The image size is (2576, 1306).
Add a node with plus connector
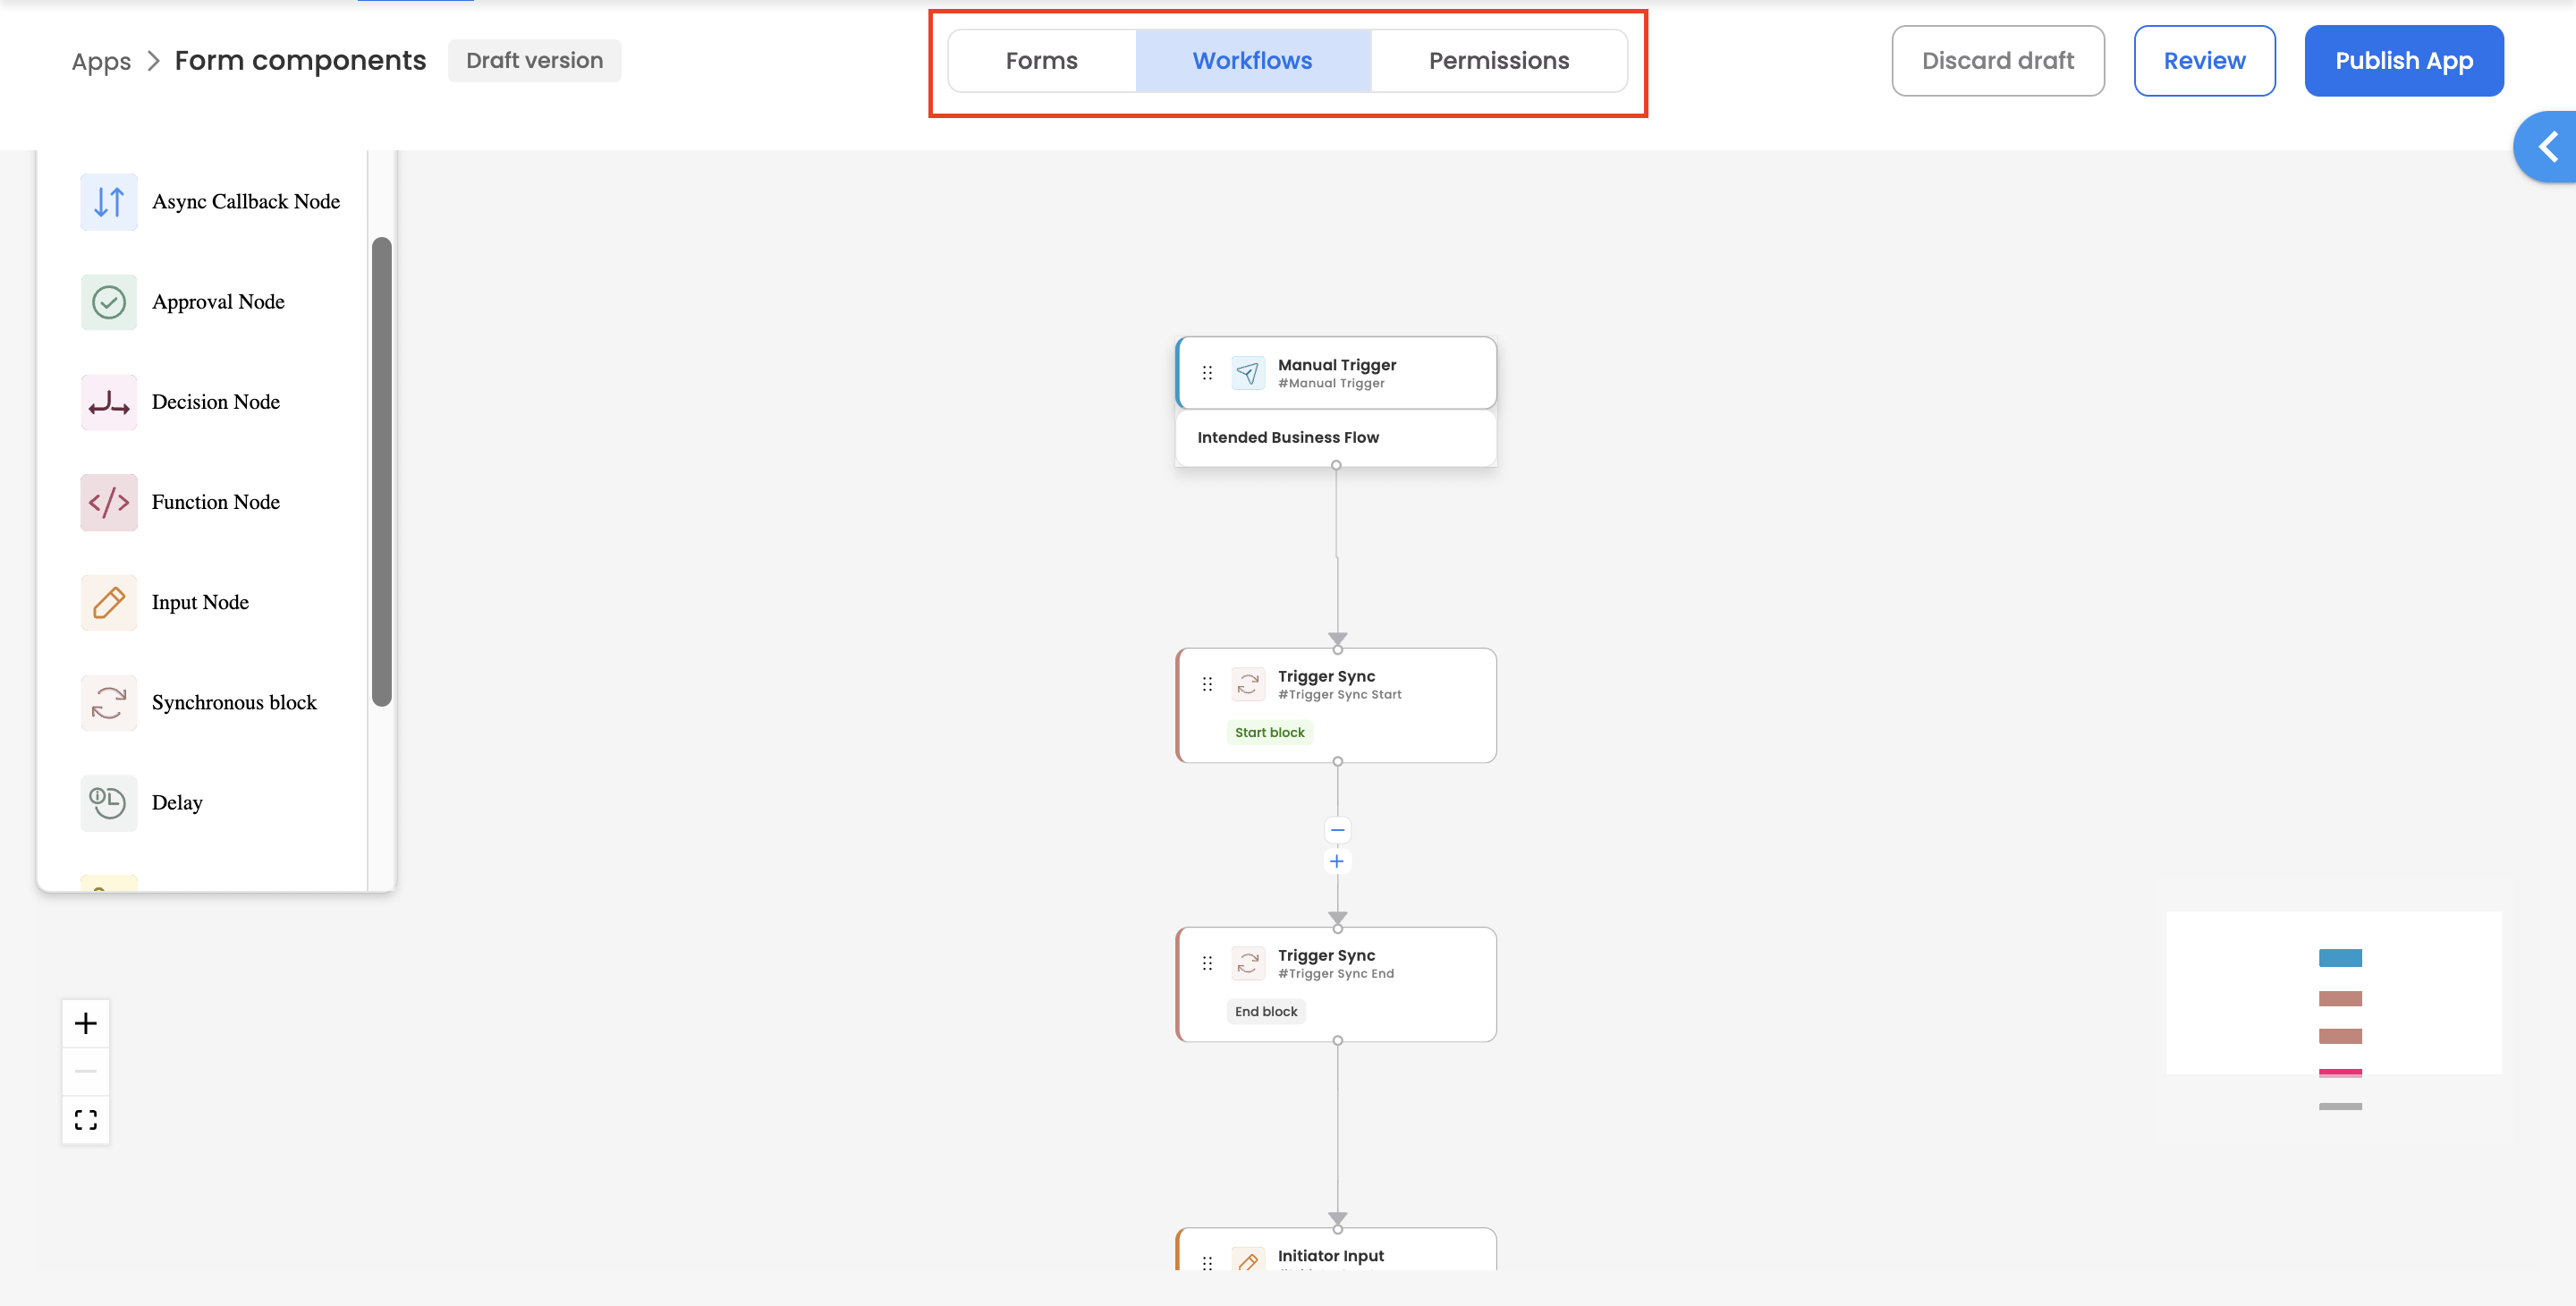pos(1337,861)
